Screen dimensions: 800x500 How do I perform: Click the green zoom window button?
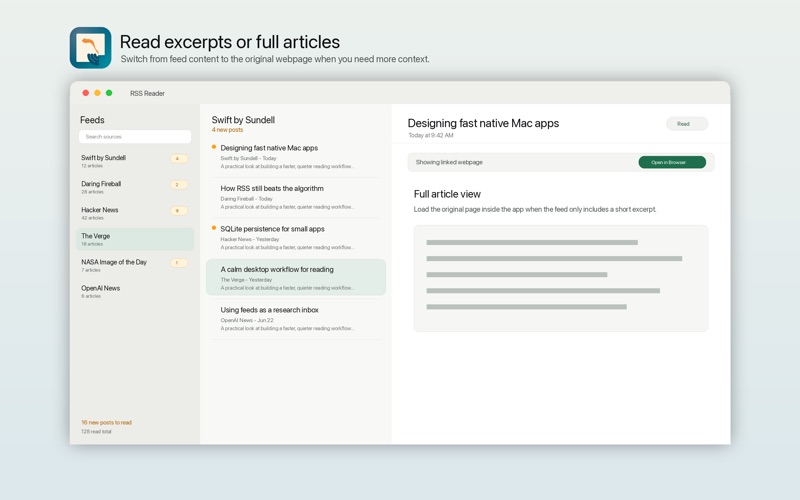click(x=109, y=93)
